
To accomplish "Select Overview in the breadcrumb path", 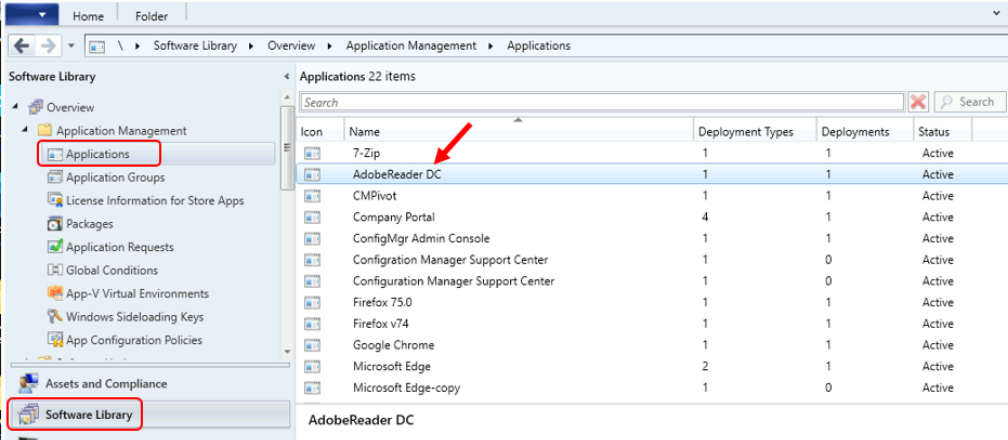I will 291,46.
